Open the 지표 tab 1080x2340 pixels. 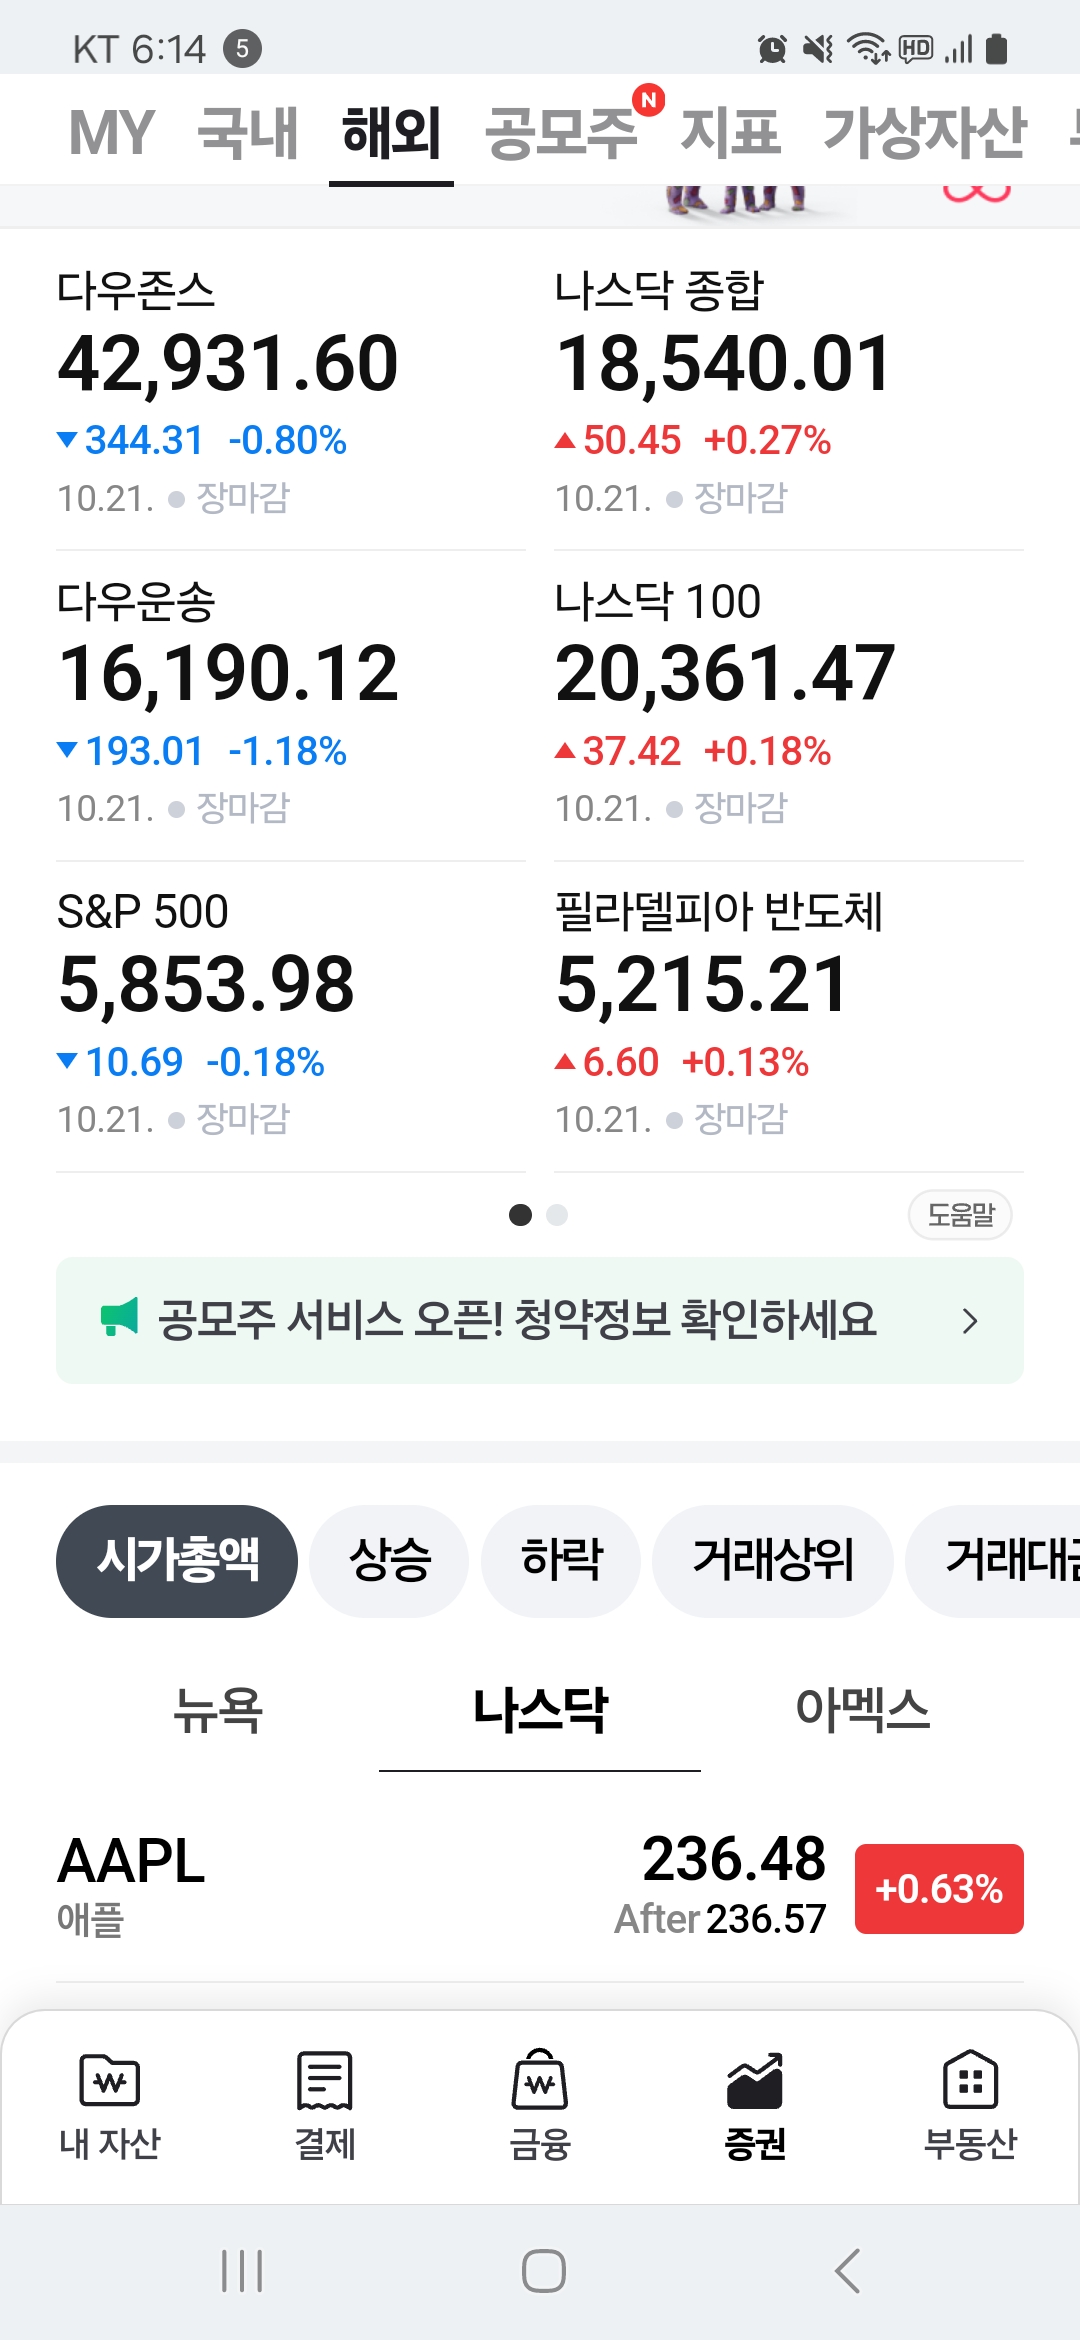coord(730,132)
